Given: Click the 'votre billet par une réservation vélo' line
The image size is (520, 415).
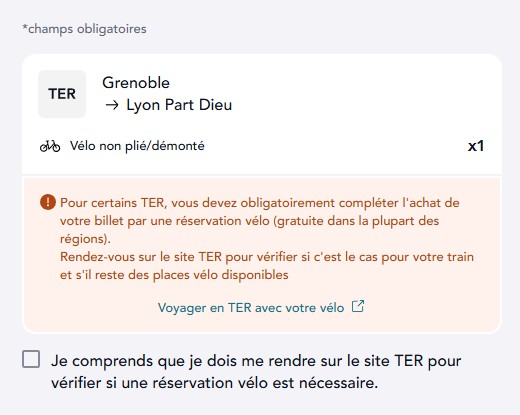Looking at the screenshot, I should pos(165,221).
